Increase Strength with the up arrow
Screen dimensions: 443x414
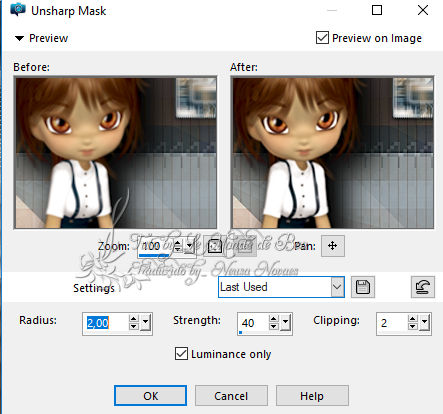pos(274,319)
